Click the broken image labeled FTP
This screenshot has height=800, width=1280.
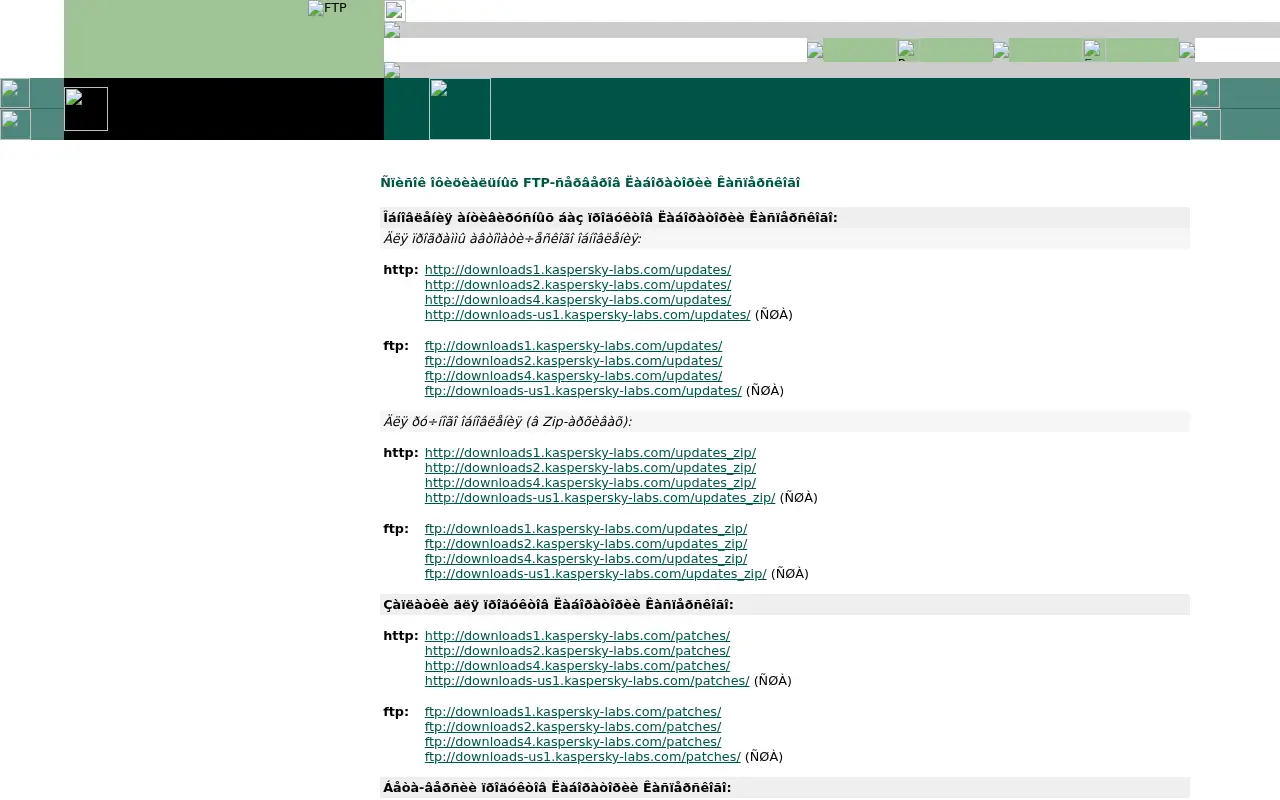point(328,8)
